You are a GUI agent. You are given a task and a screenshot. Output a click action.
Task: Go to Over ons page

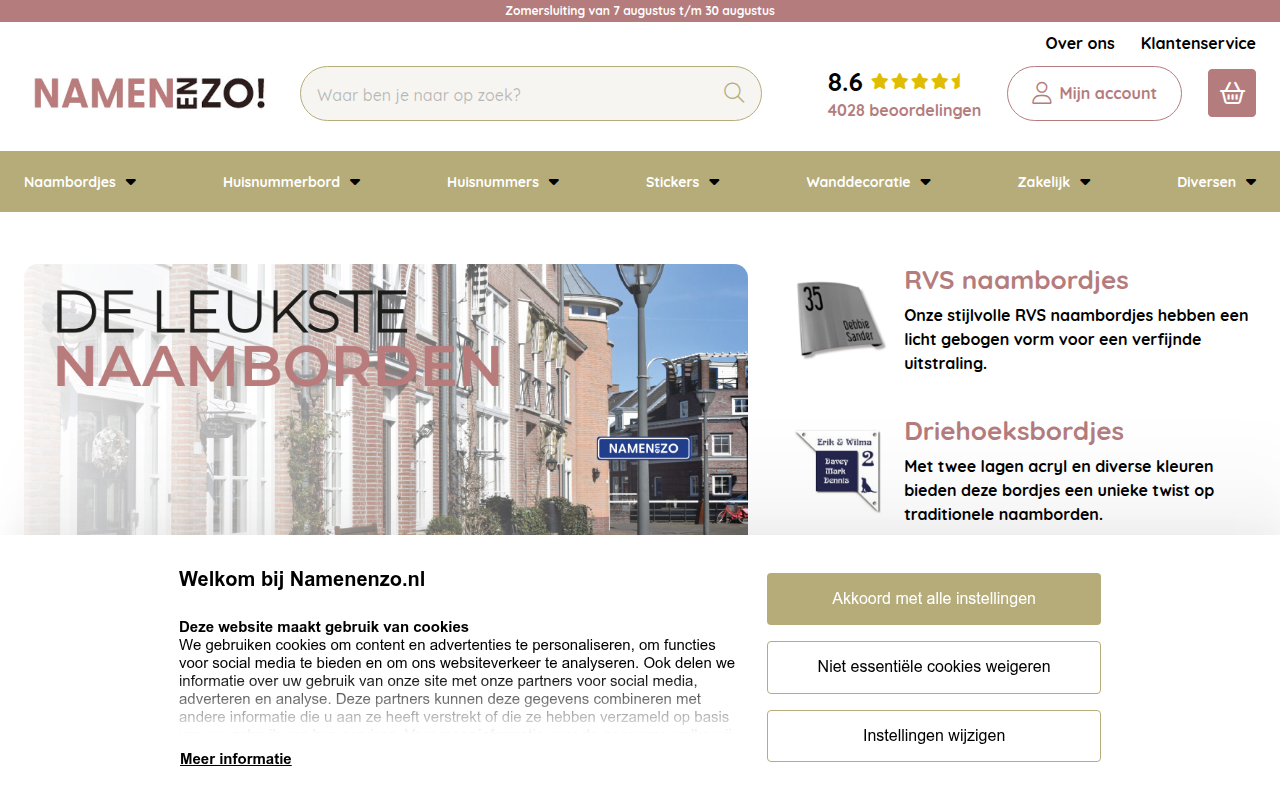click(x=1080, y=43)
